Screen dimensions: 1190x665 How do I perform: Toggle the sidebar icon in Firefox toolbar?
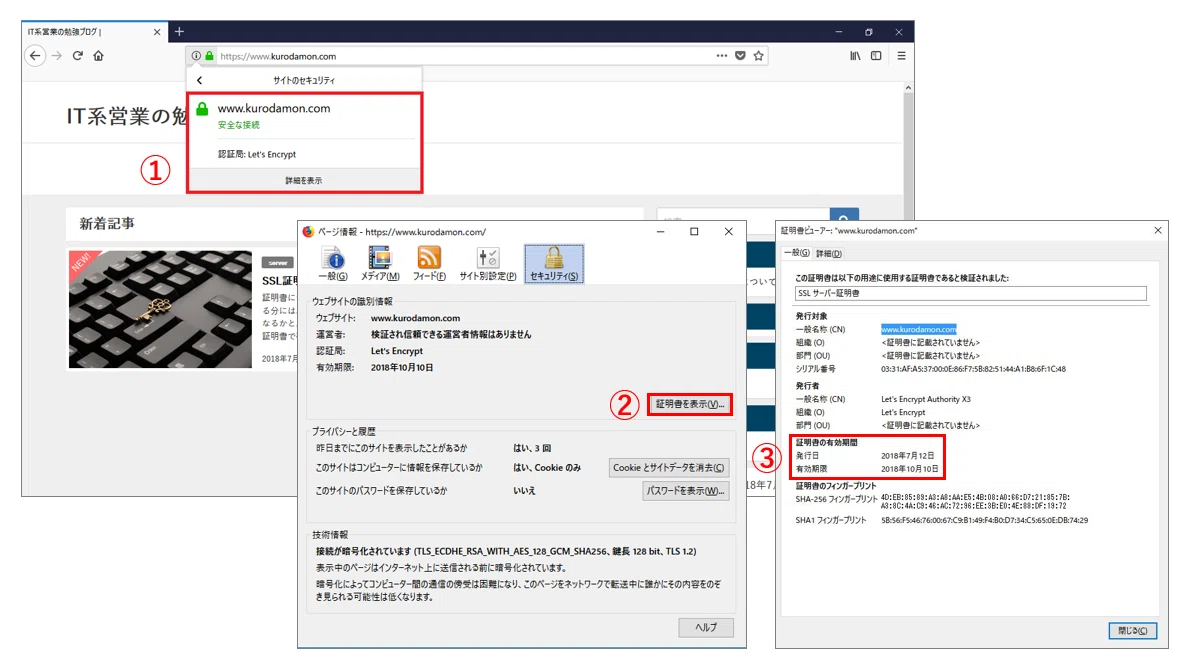(876, 55)
